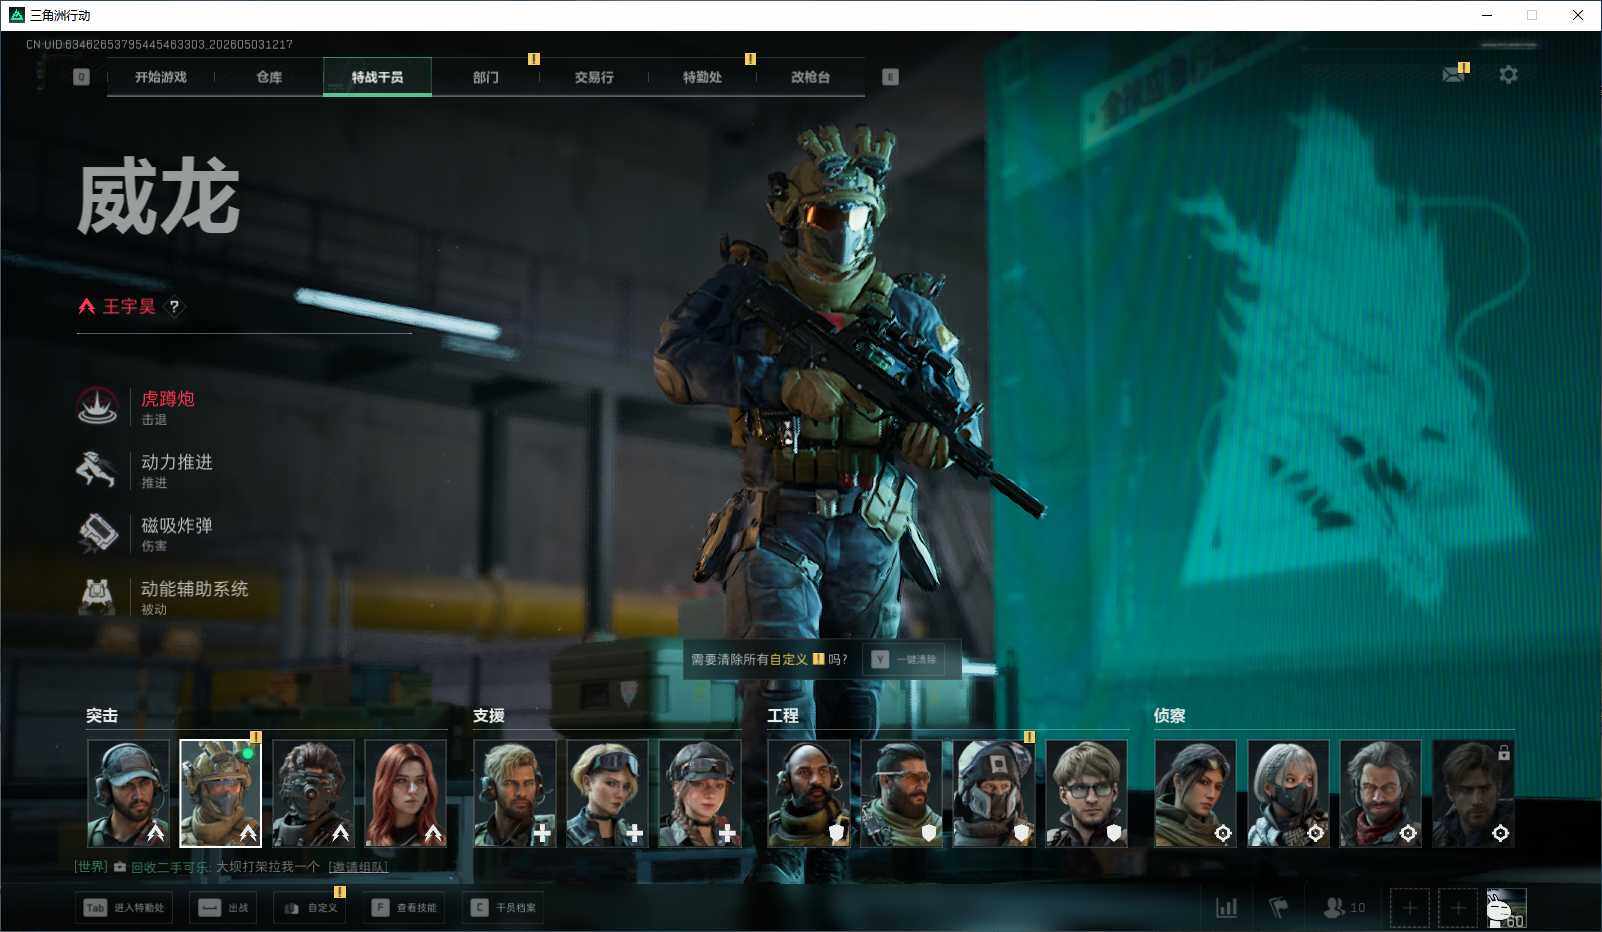Close the 三角洲行动 window
The width and height of the screenshot is (1602, 932).
pyautogui.click(x=1578, y=15)
